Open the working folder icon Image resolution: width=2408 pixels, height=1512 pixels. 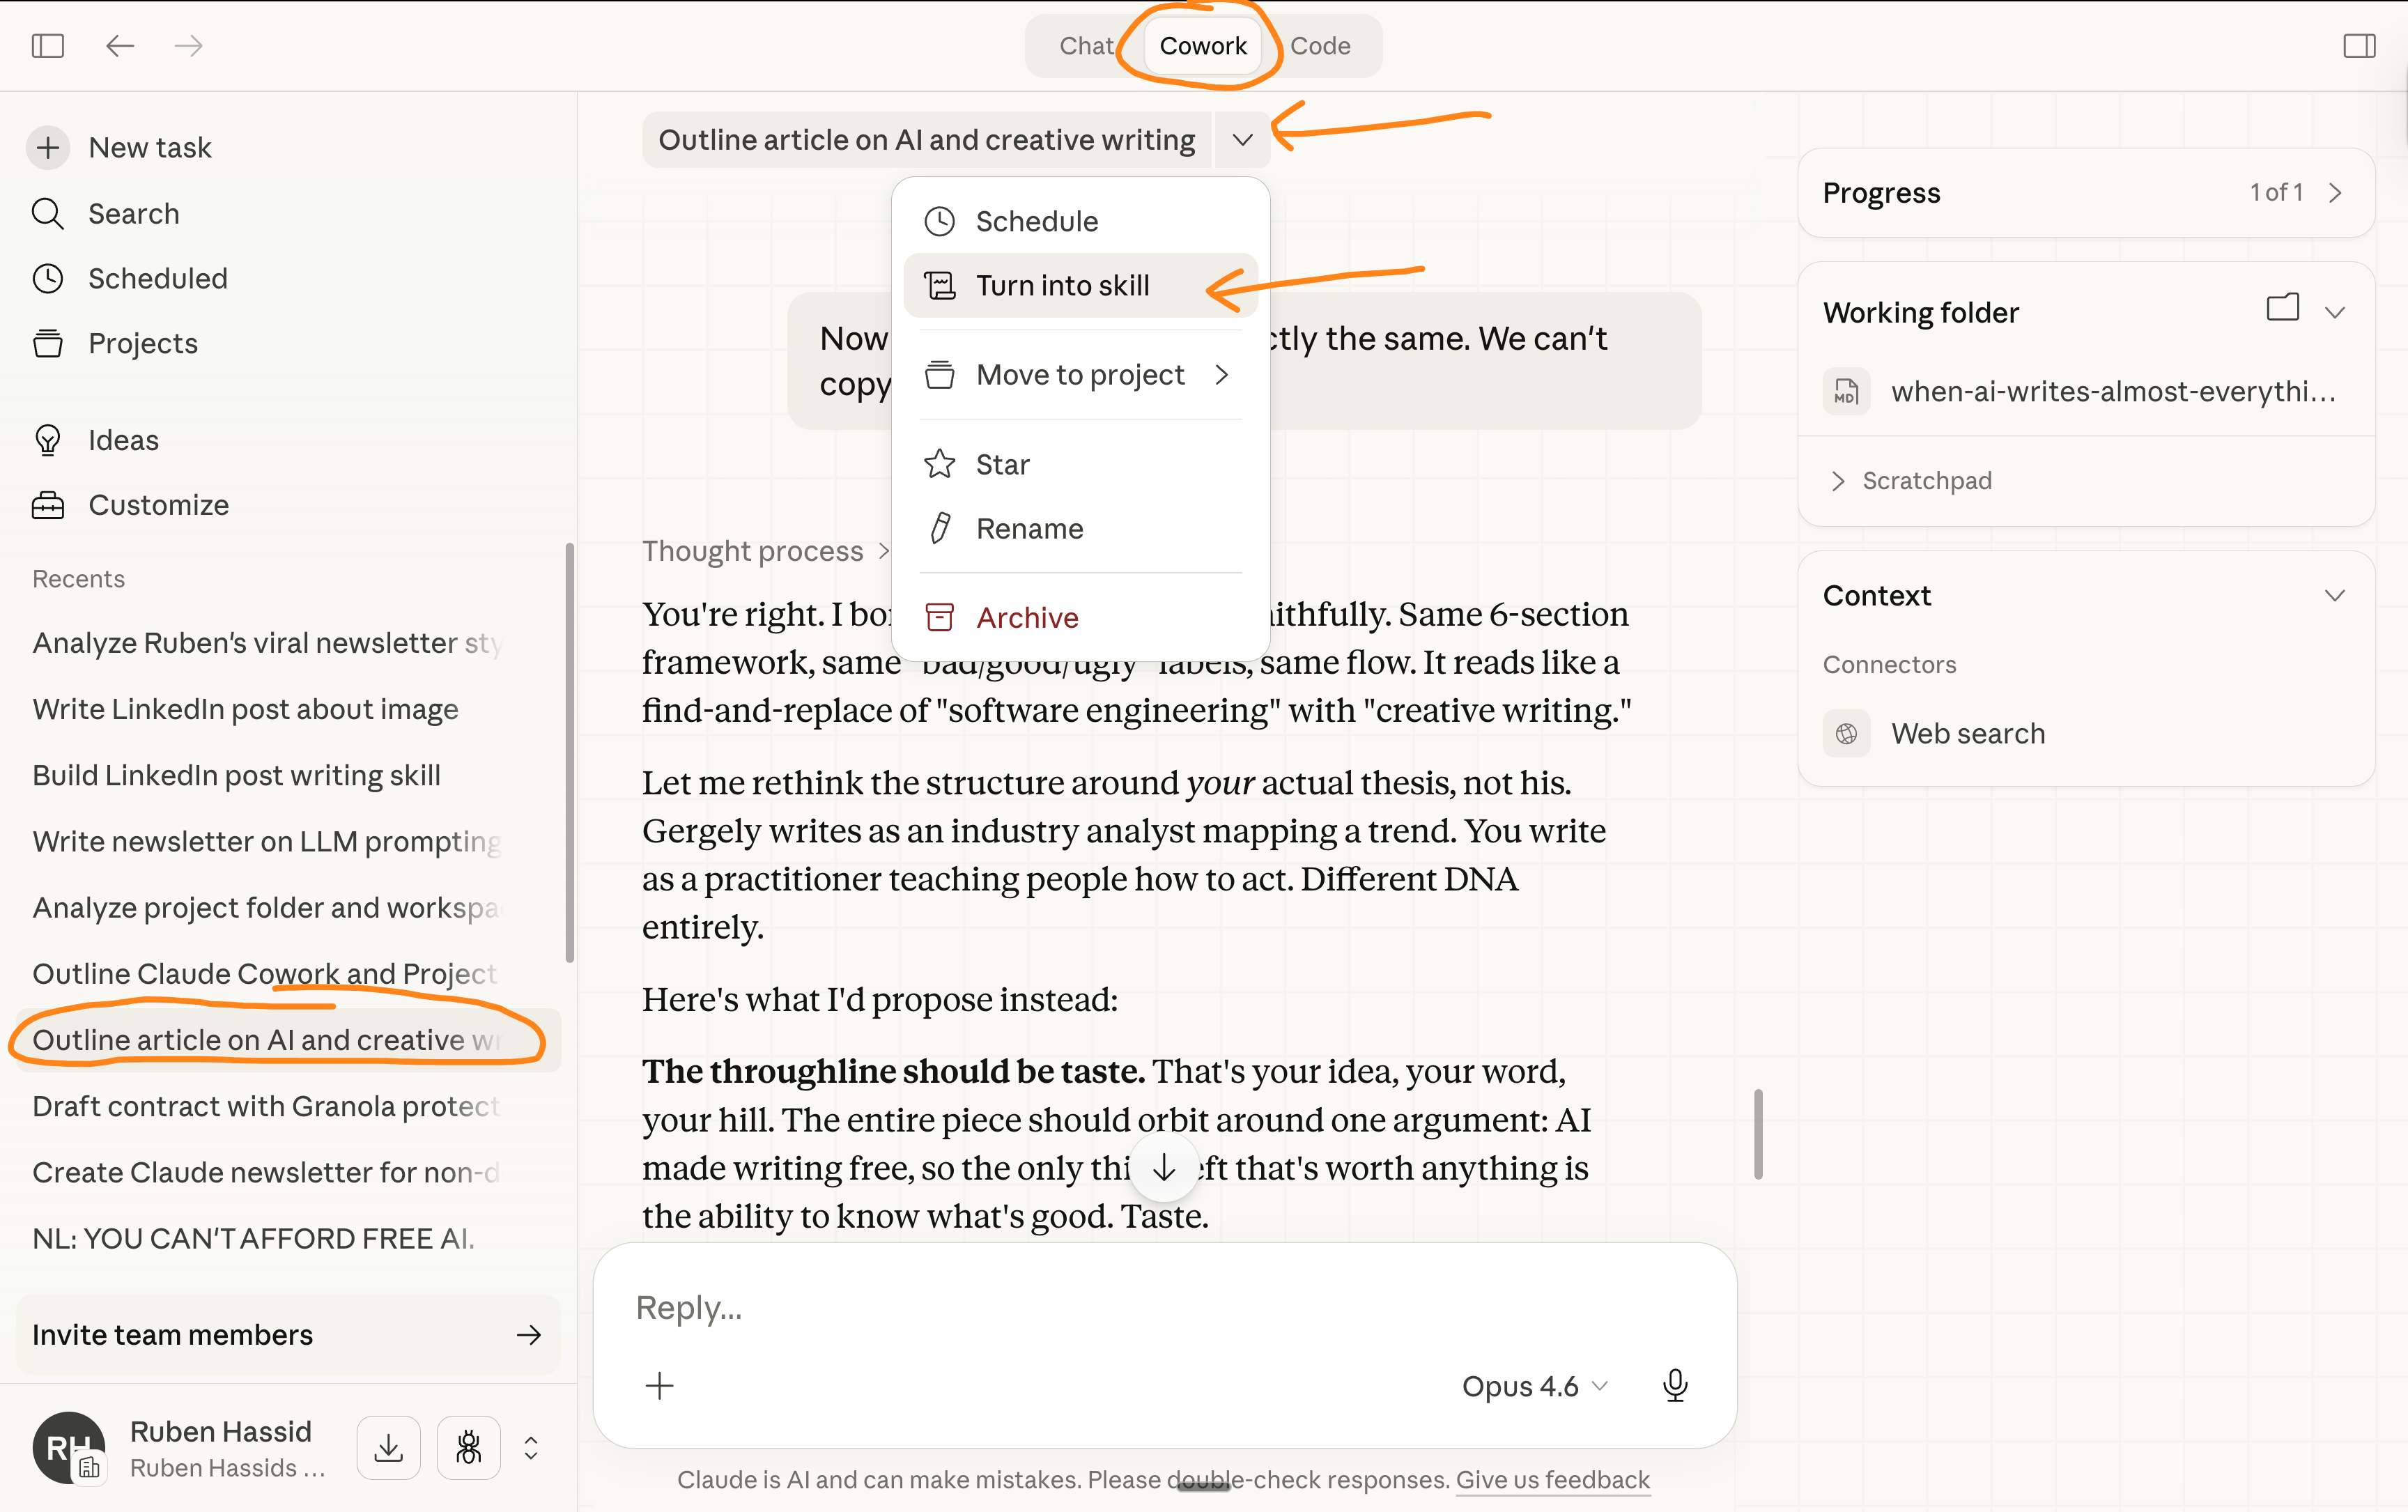tap(2282, 308)
